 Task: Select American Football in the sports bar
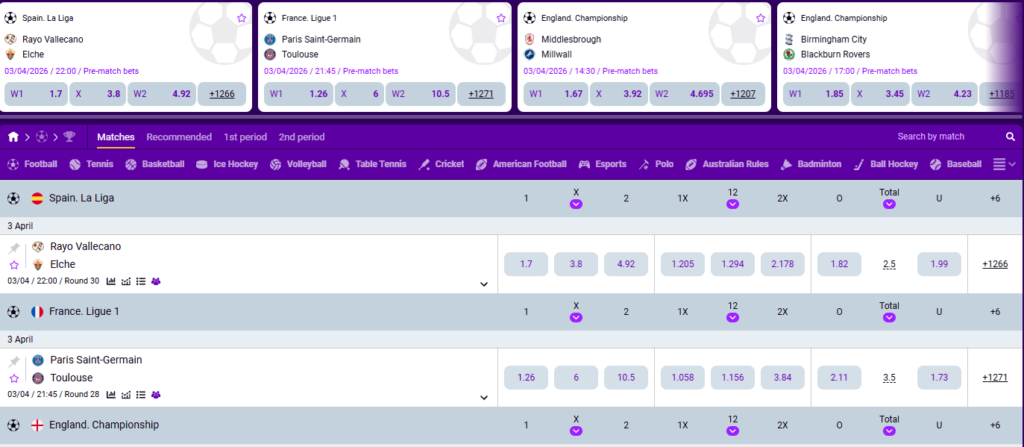520,164
